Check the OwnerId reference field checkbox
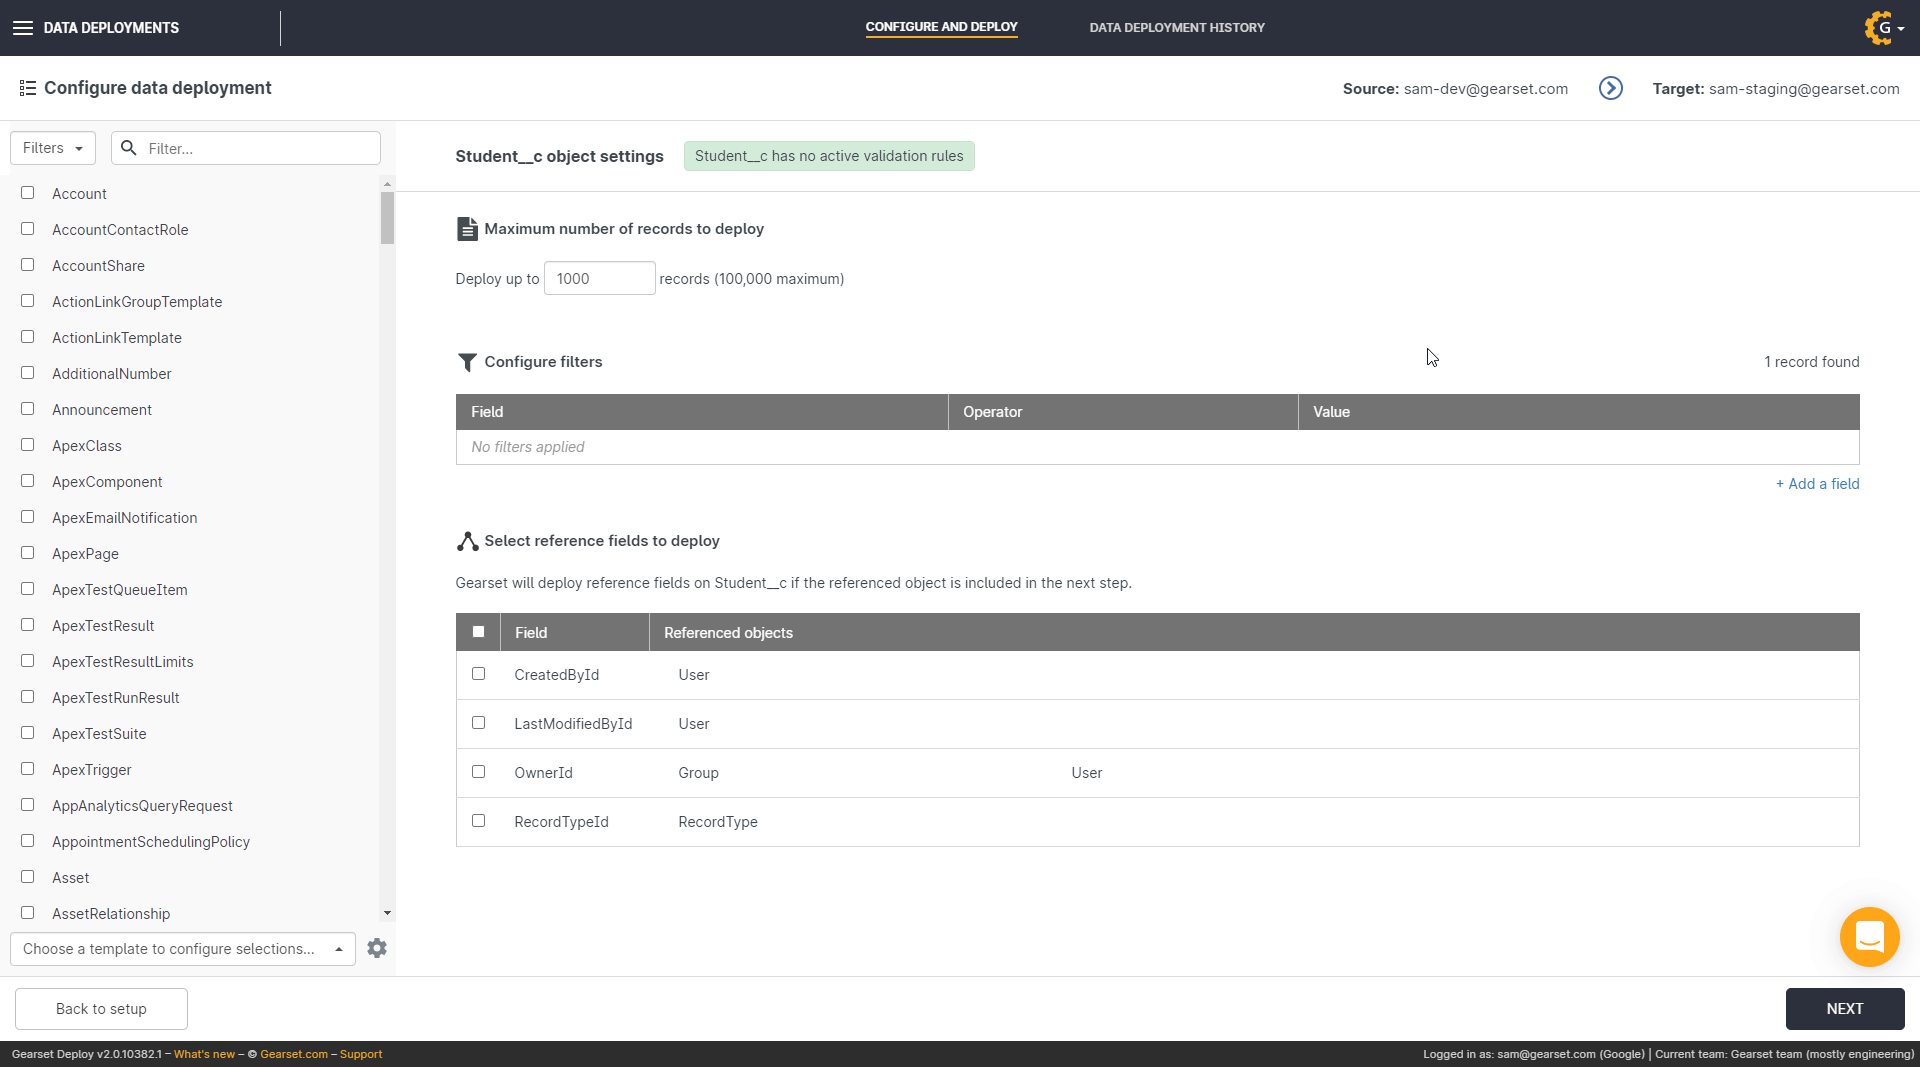The height and width of the screenshot is (1067, 1920). (x=478, y=771)
